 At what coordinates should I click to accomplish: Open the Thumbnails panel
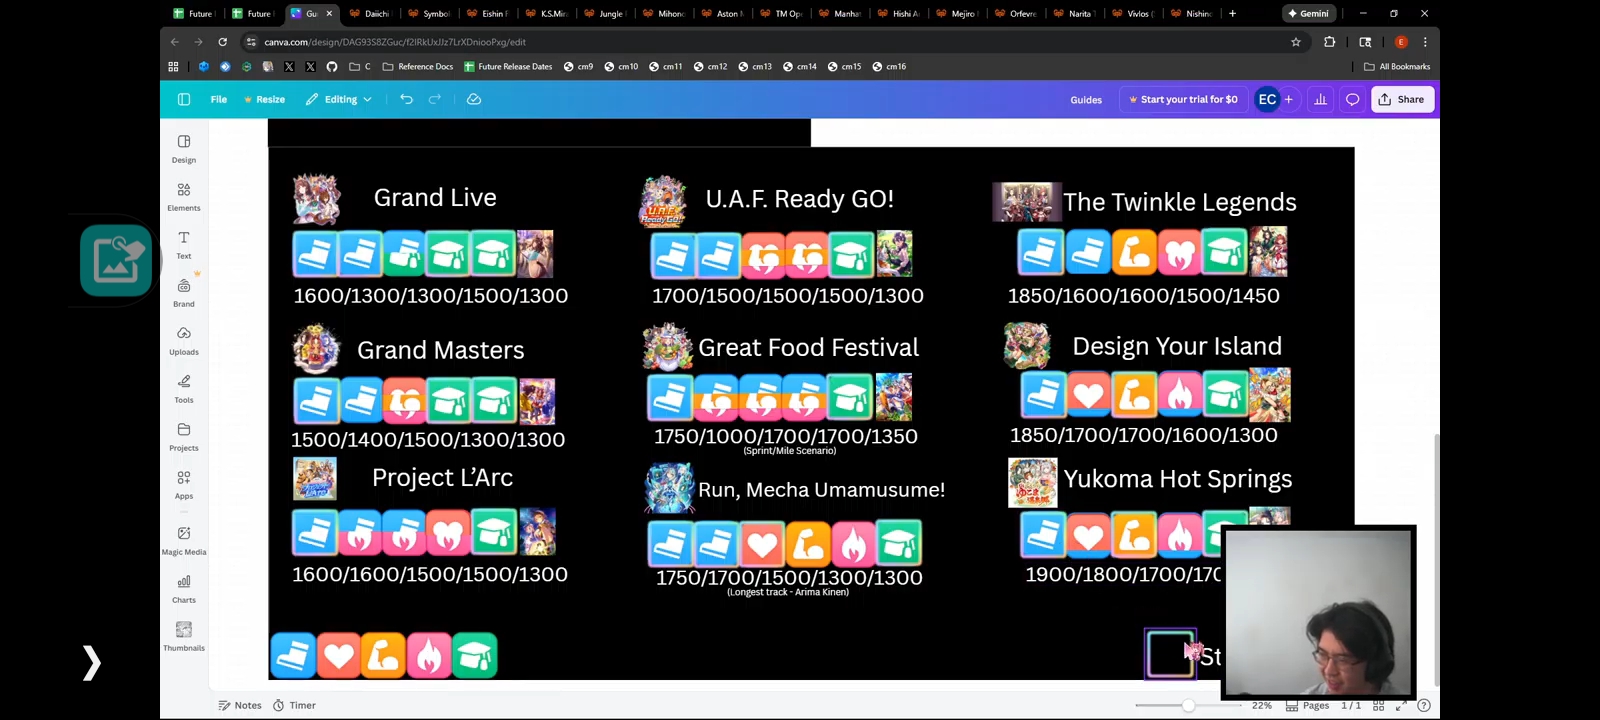[x=184, y=636]
